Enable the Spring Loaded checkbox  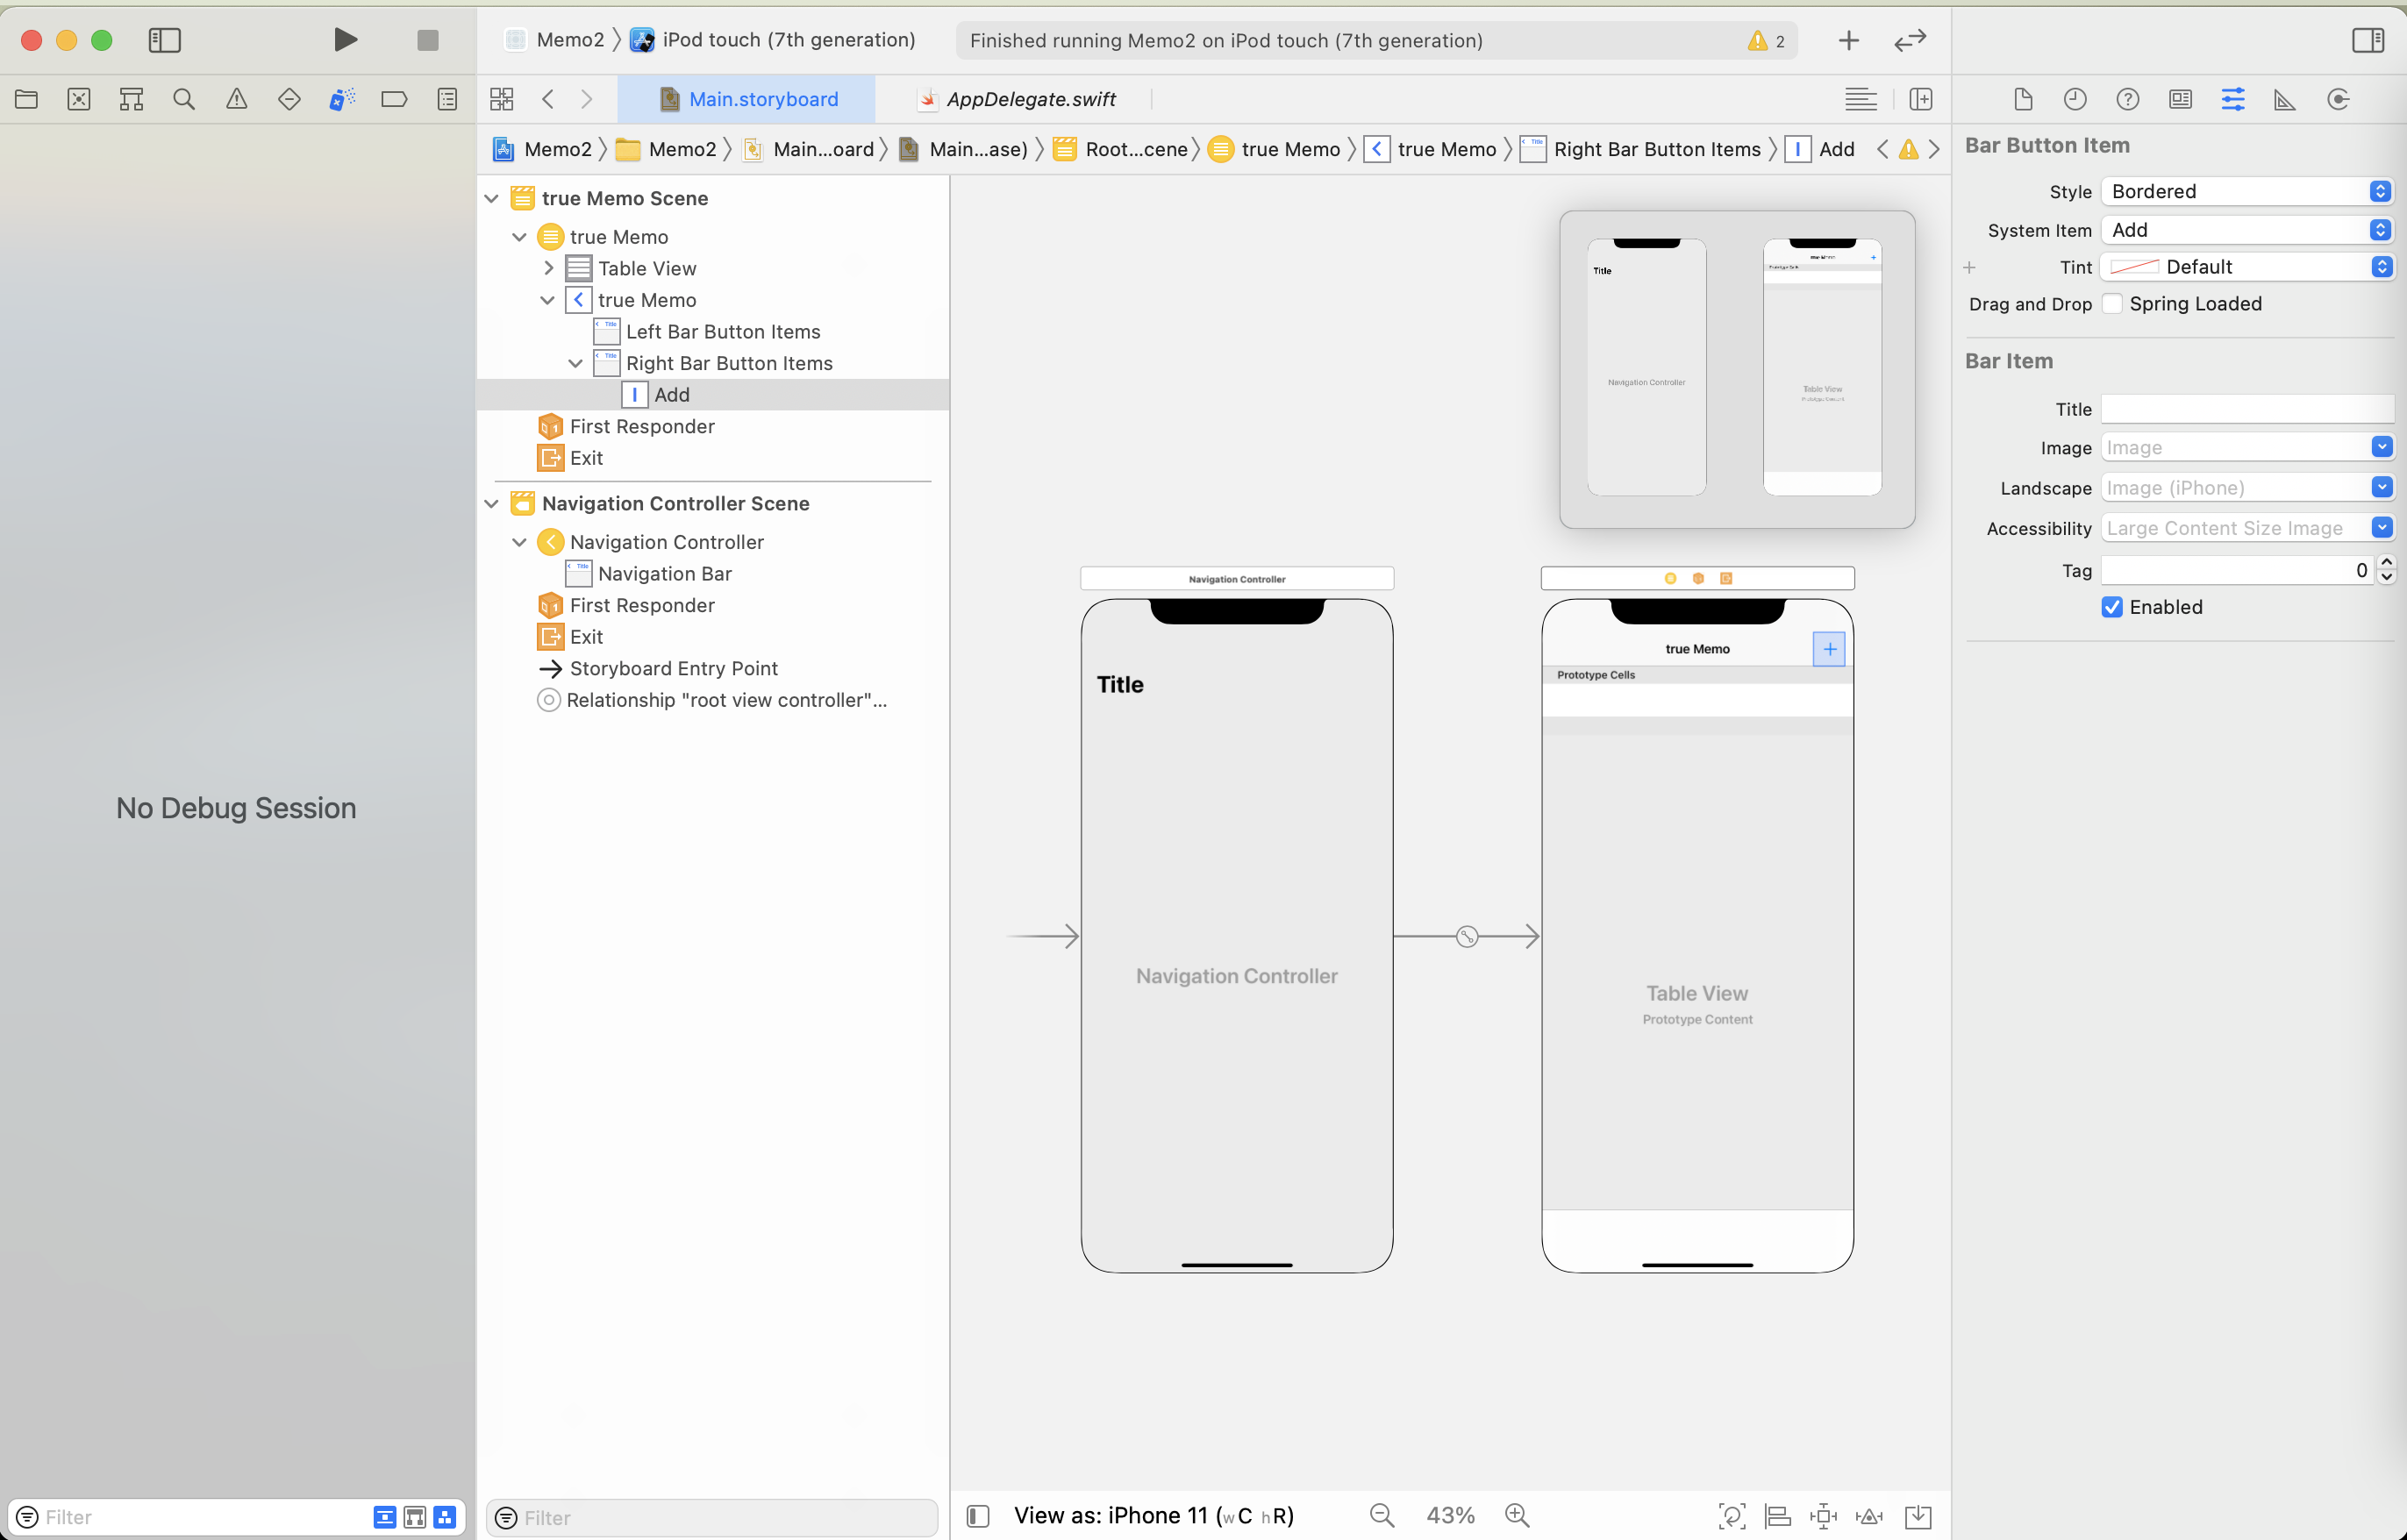point(2112,304)
